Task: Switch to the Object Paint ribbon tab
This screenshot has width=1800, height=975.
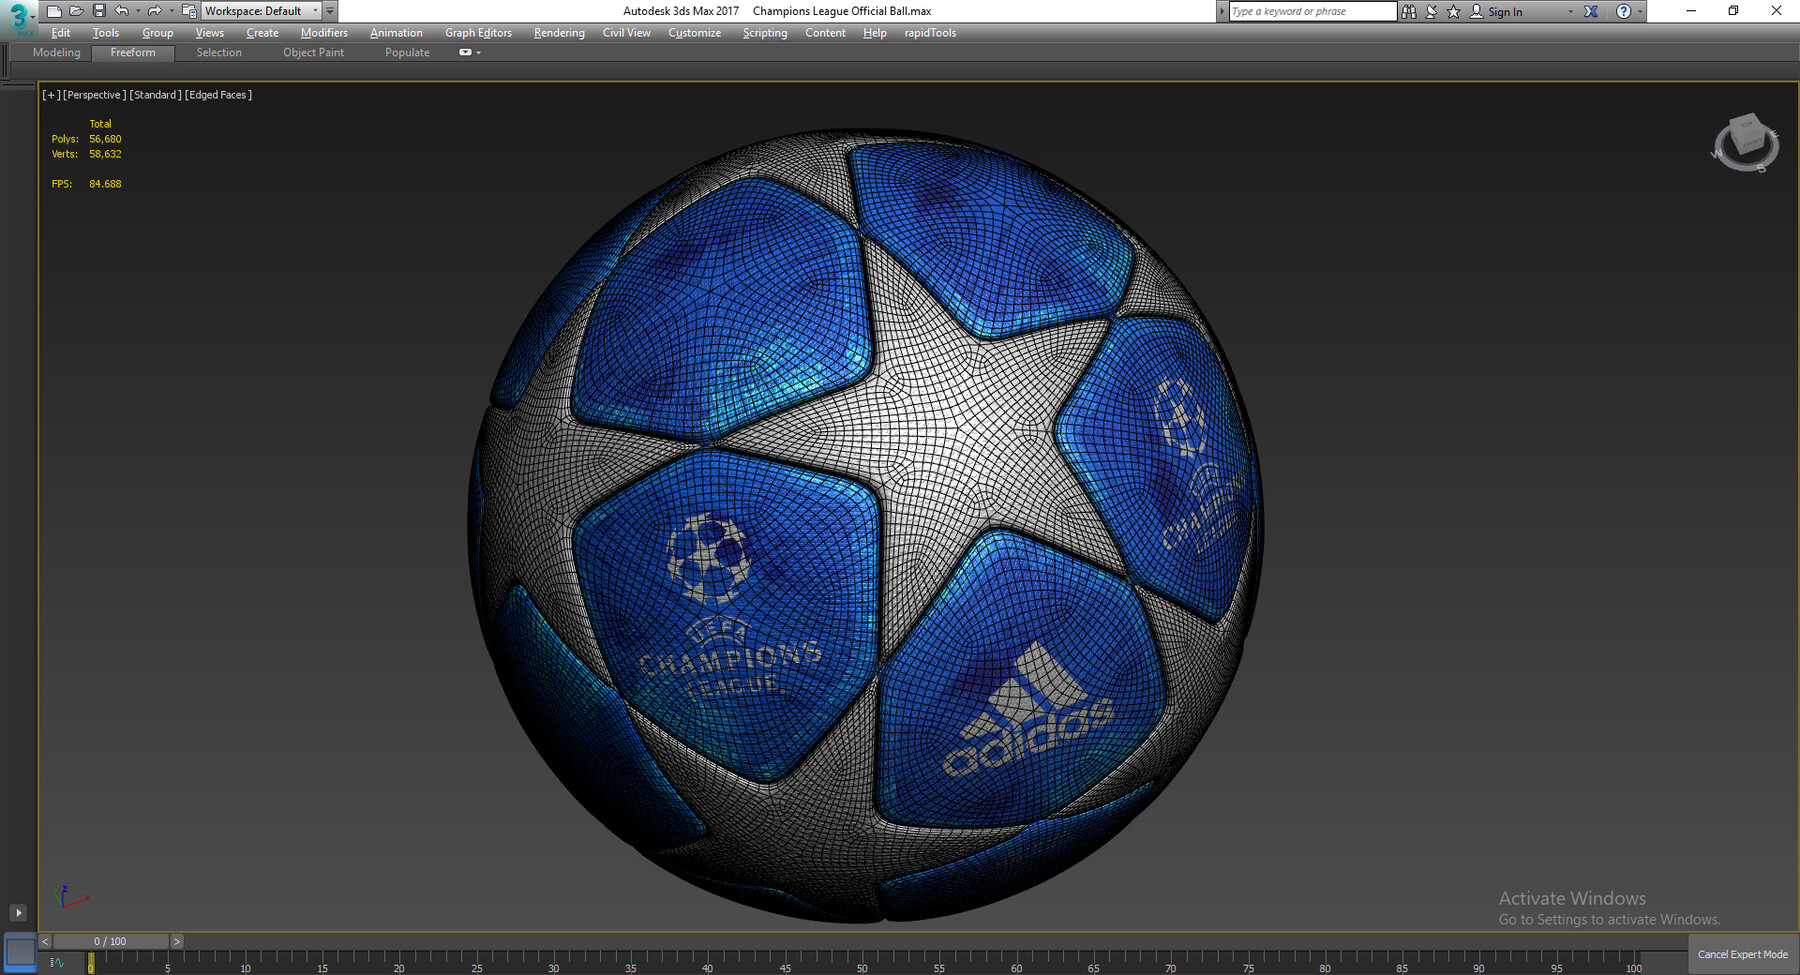Action: pos(313,53)
